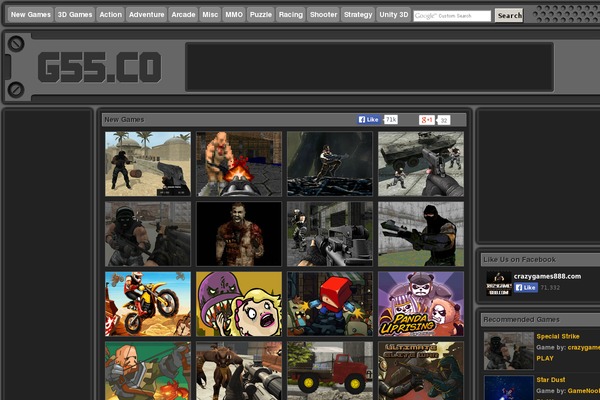
Task: Click the Facebook Like button in New Games header
Action: click(369, 119)
